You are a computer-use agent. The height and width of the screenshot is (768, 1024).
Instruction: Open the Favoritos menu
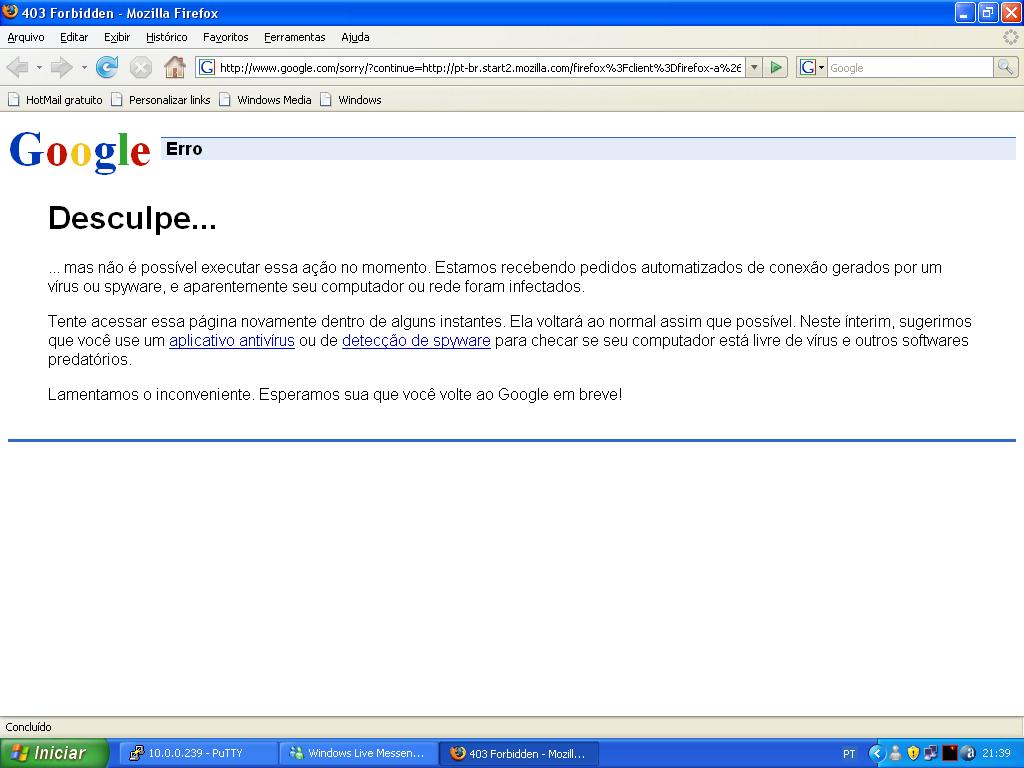coord(225,37)
